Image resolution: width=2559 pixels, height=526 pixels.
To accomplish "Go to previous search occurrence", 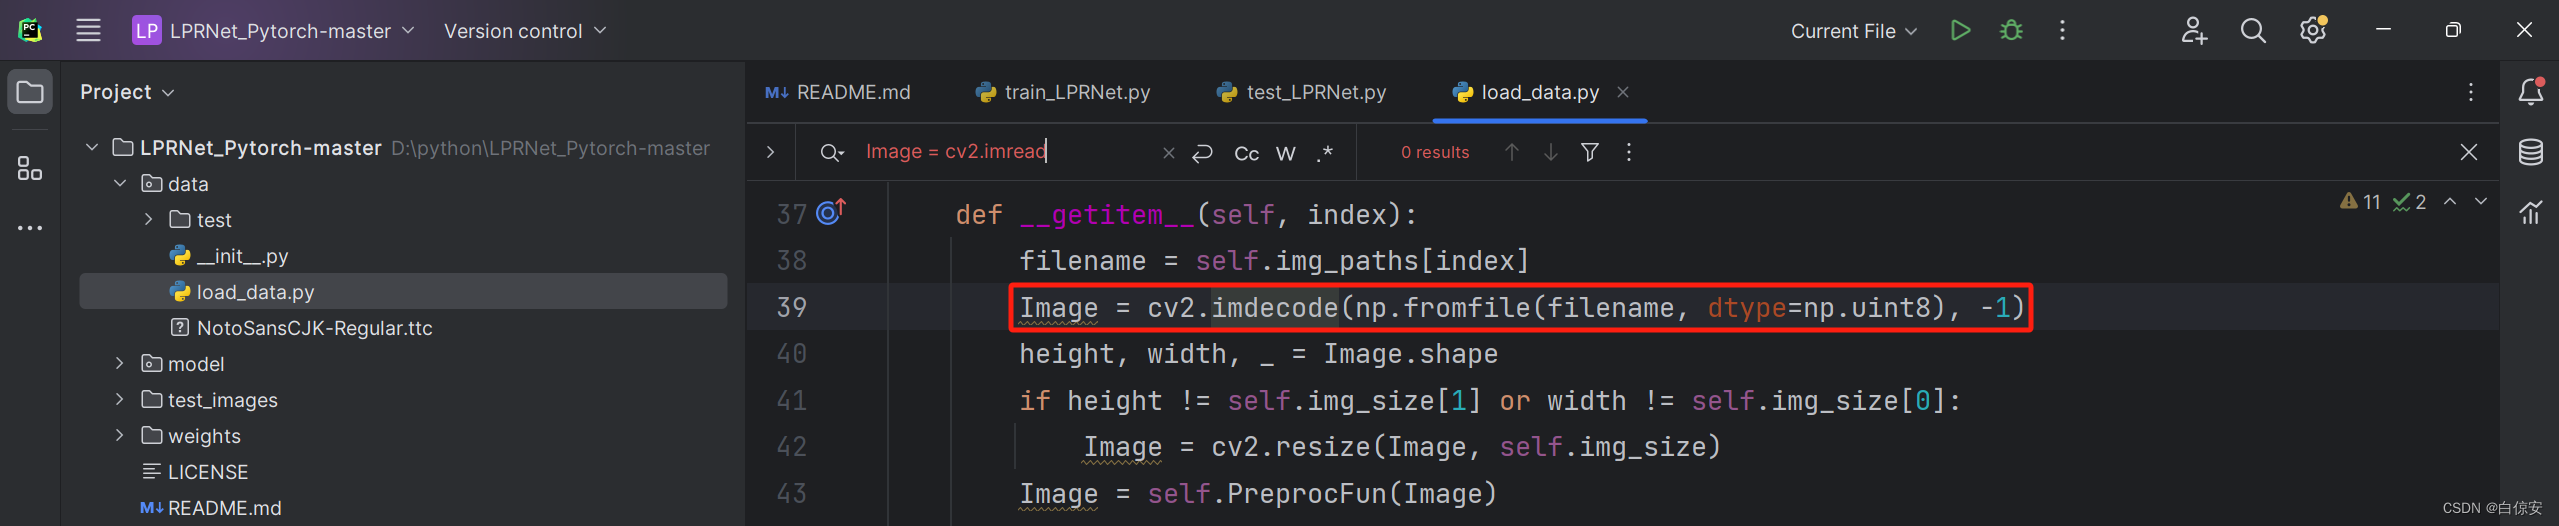I will (1512, 152).
